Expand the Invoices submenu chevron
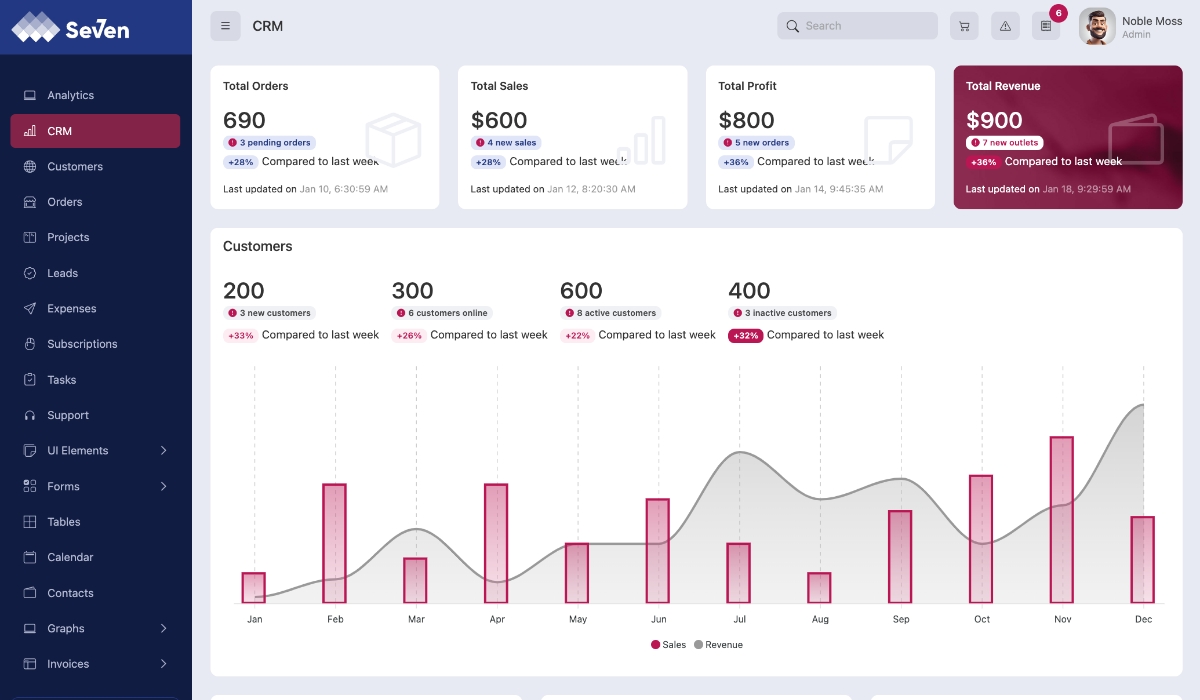1200x700 pixels. 163,664
